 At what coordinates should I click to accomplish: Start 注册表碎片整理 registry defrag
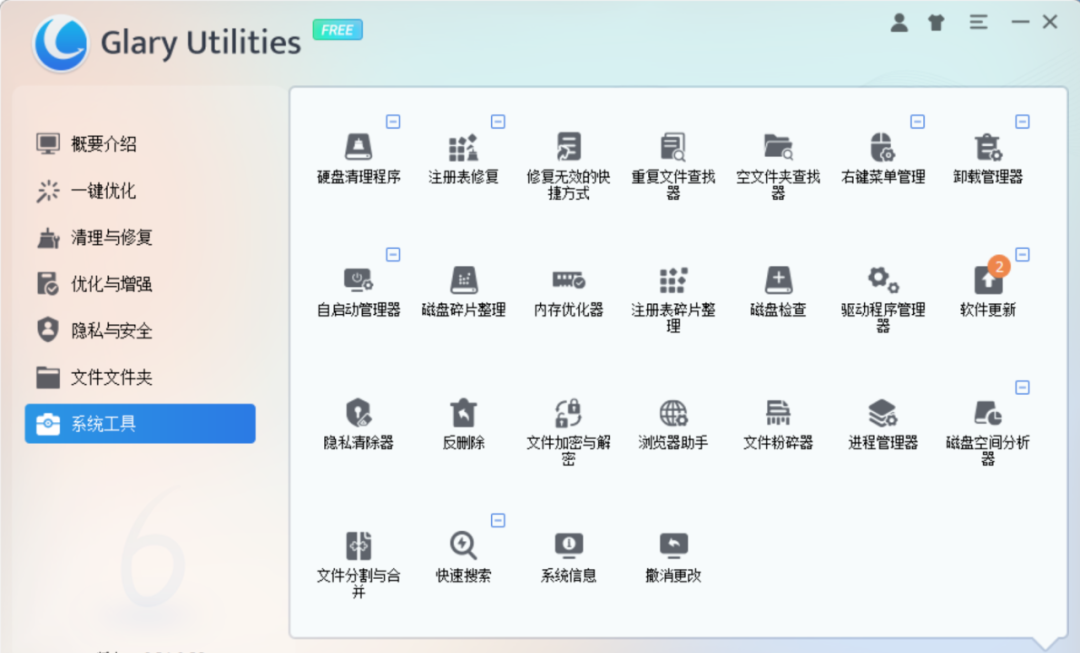point(673,300)
